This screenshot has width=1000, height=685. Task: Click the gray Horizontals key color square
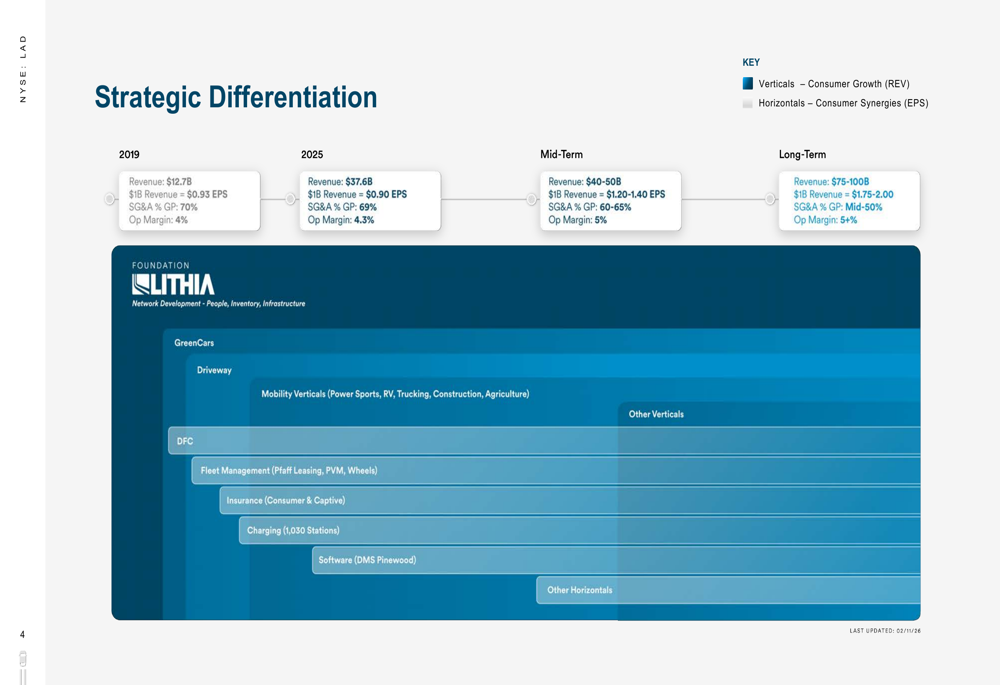click(x=747, y=103)
